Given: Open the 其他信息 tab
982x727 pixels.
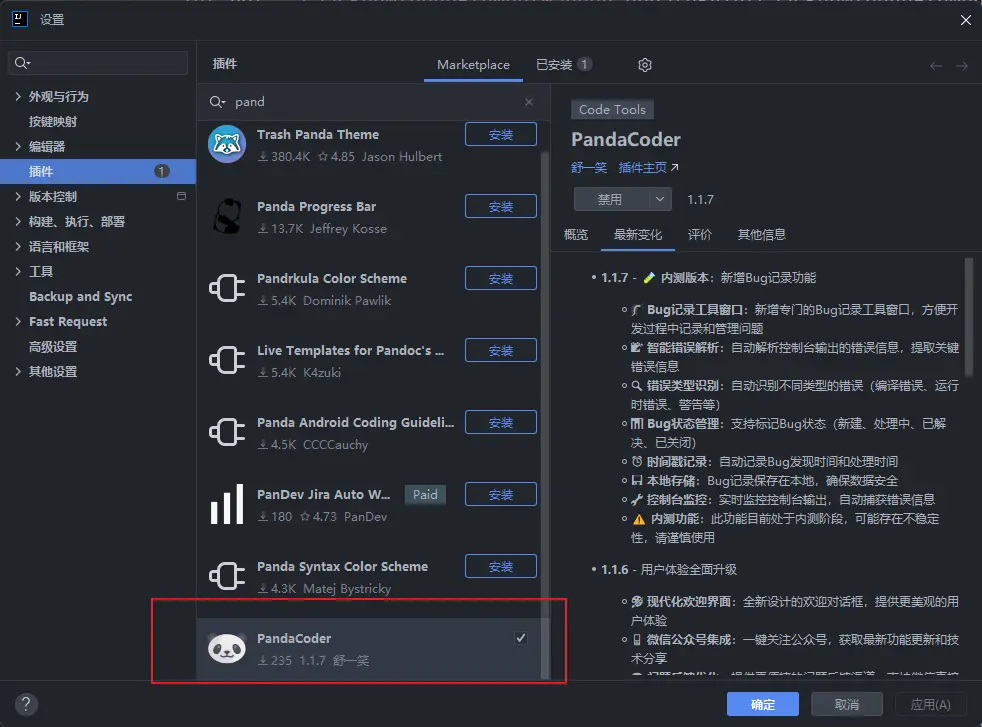Looking at the screenshot, I should [x=762, y=234].
